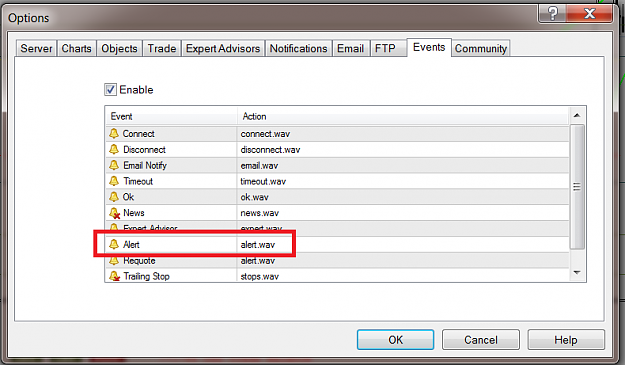
Task: Switch to the Server tab
Action: (36, 49)
